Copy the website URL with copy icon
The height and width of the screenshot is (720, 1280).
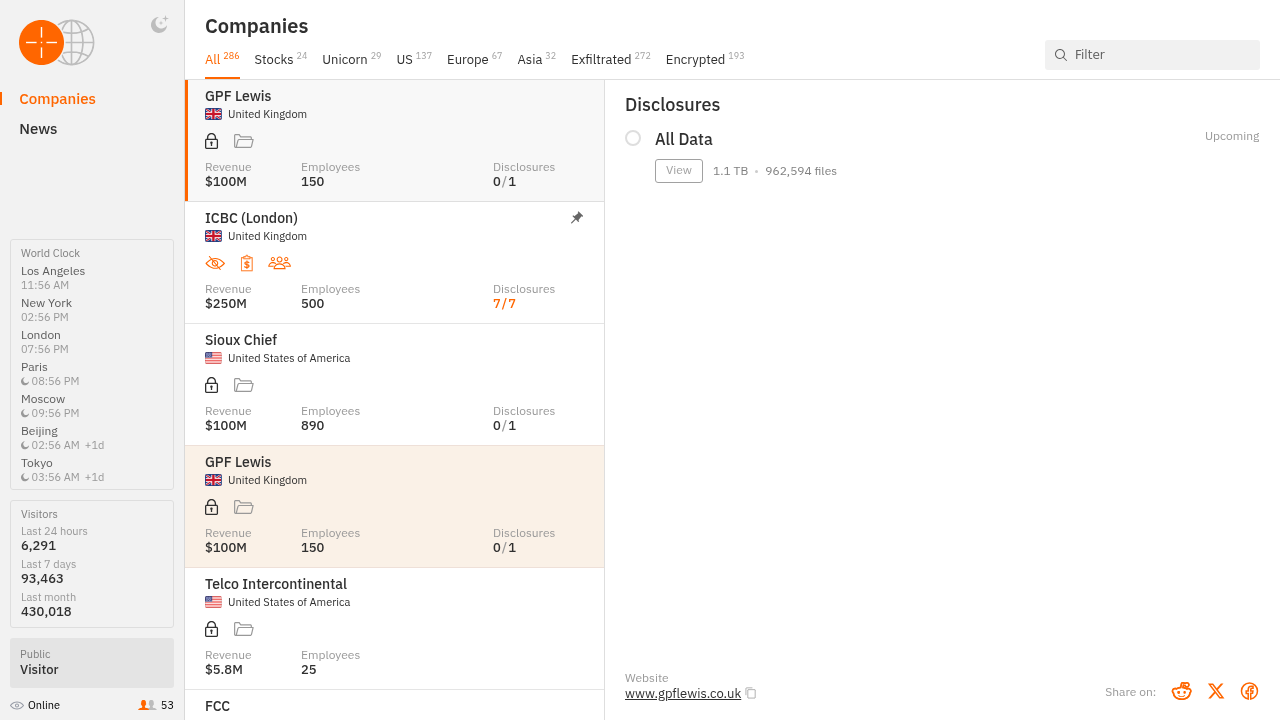751,693
